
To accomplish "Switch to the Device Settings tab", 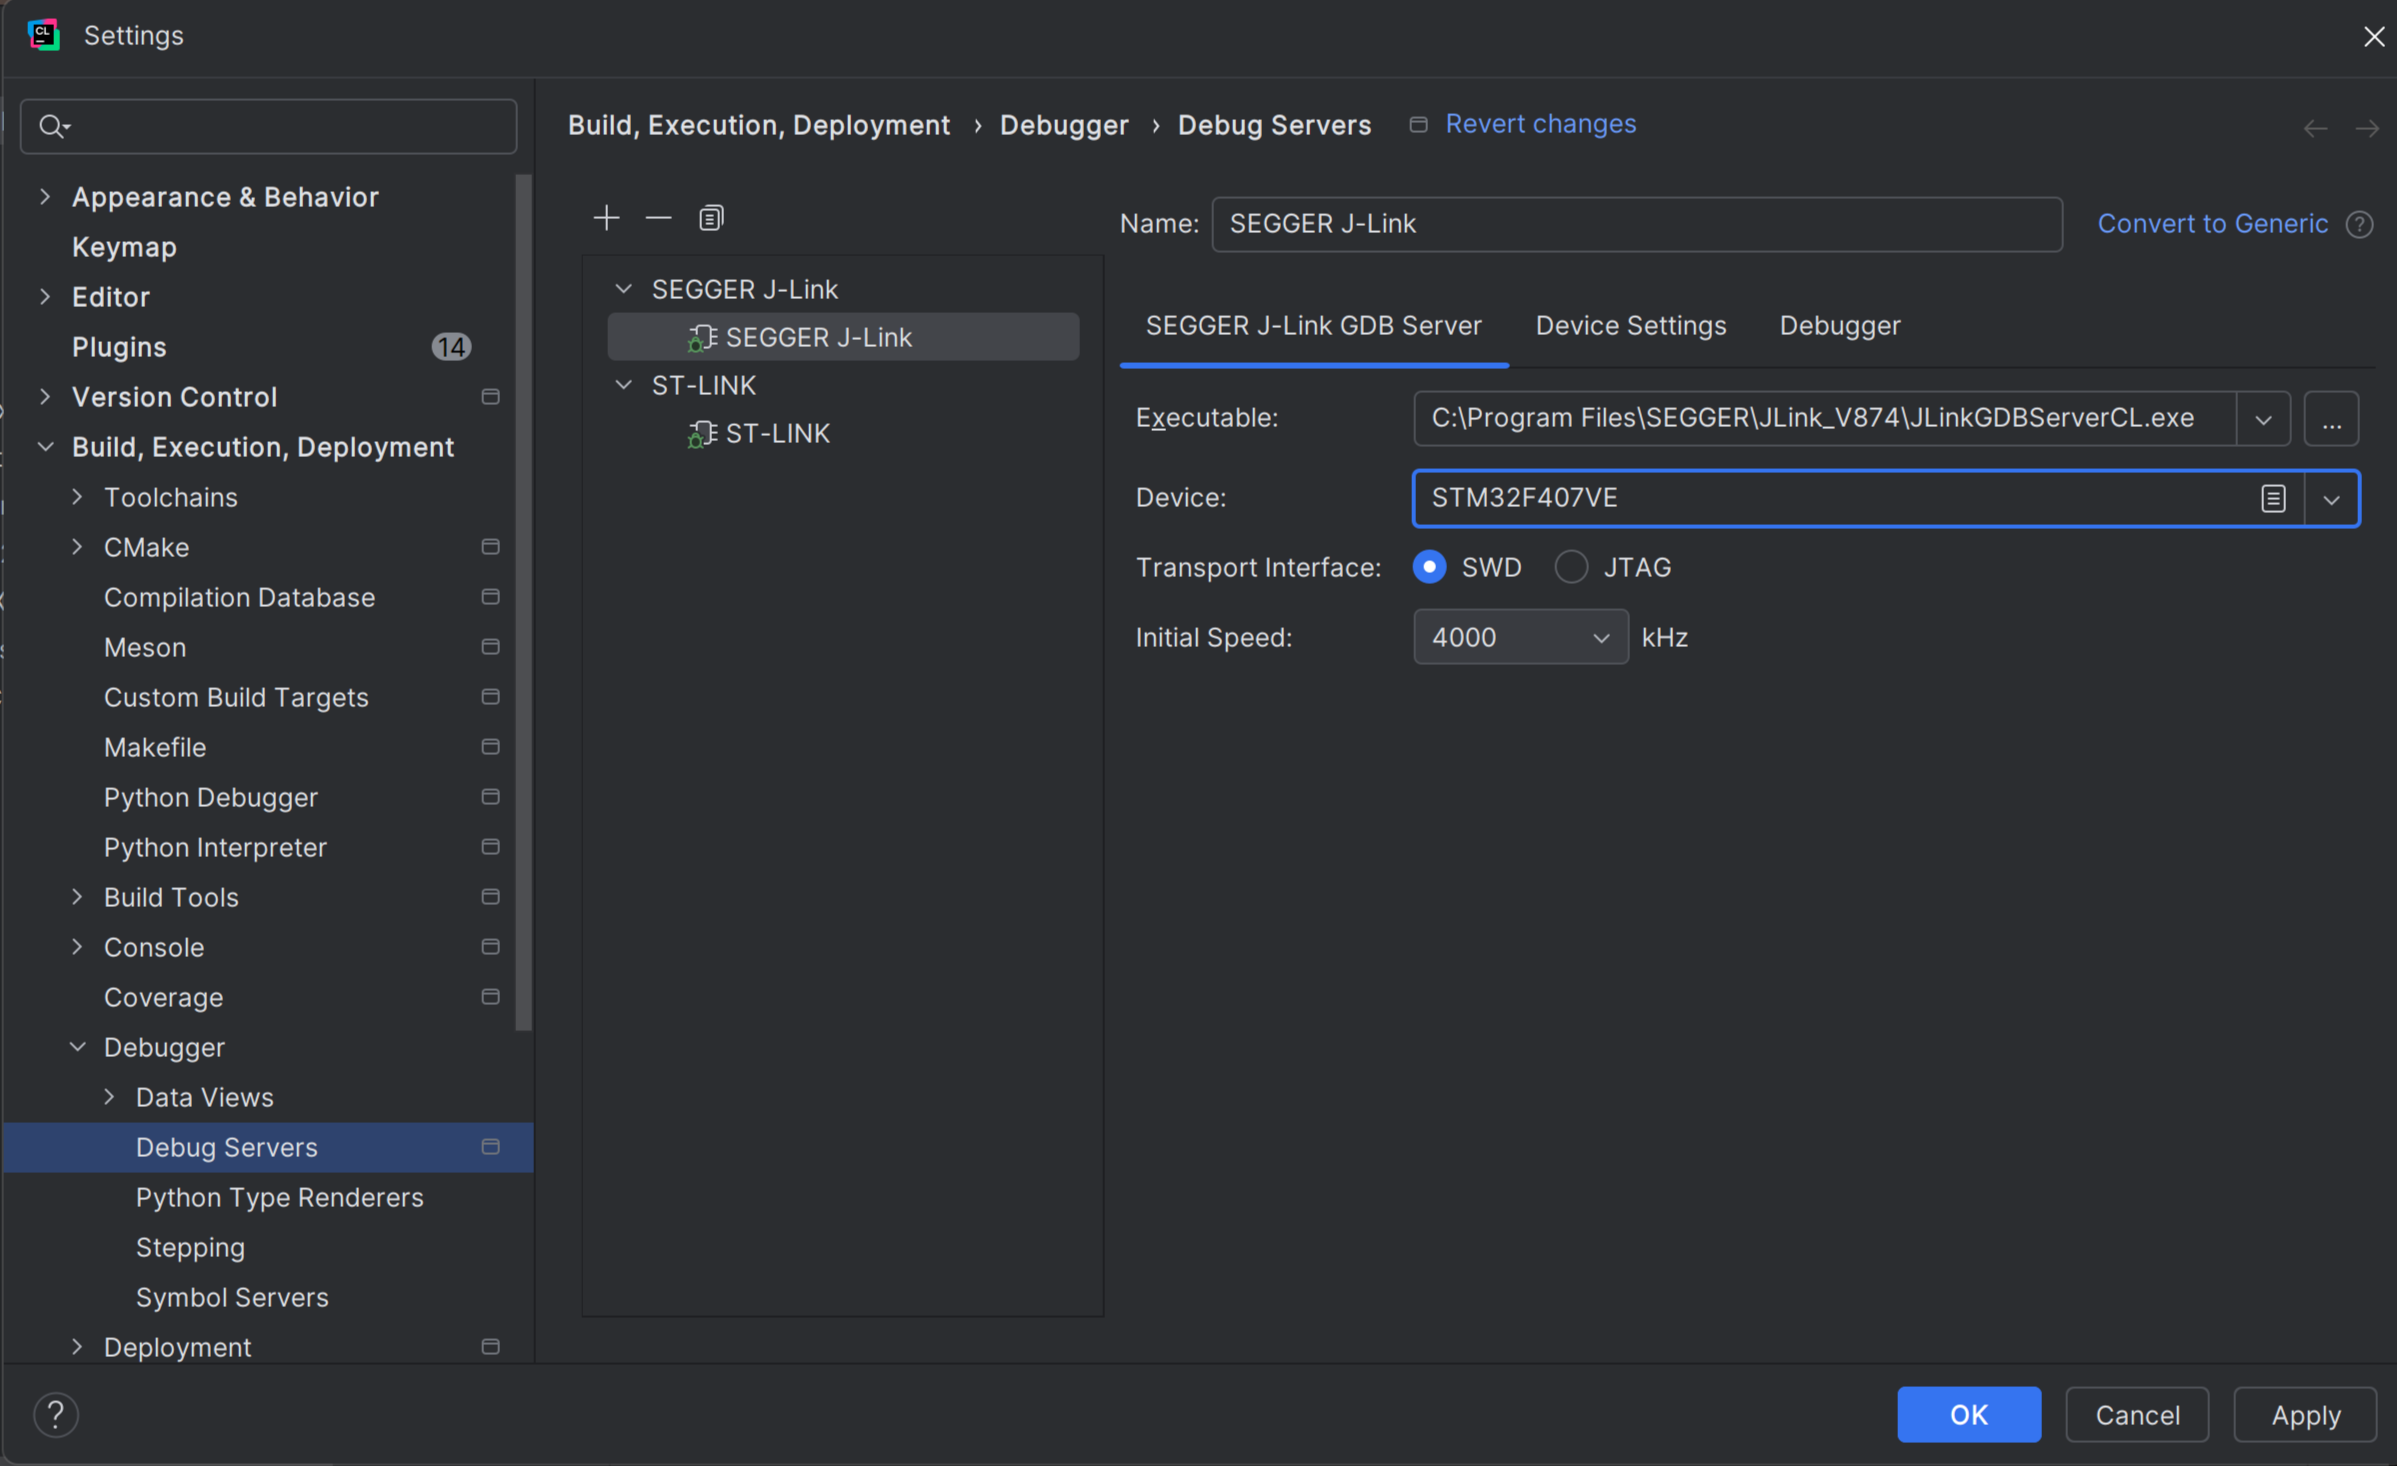I will point(1630,326).
